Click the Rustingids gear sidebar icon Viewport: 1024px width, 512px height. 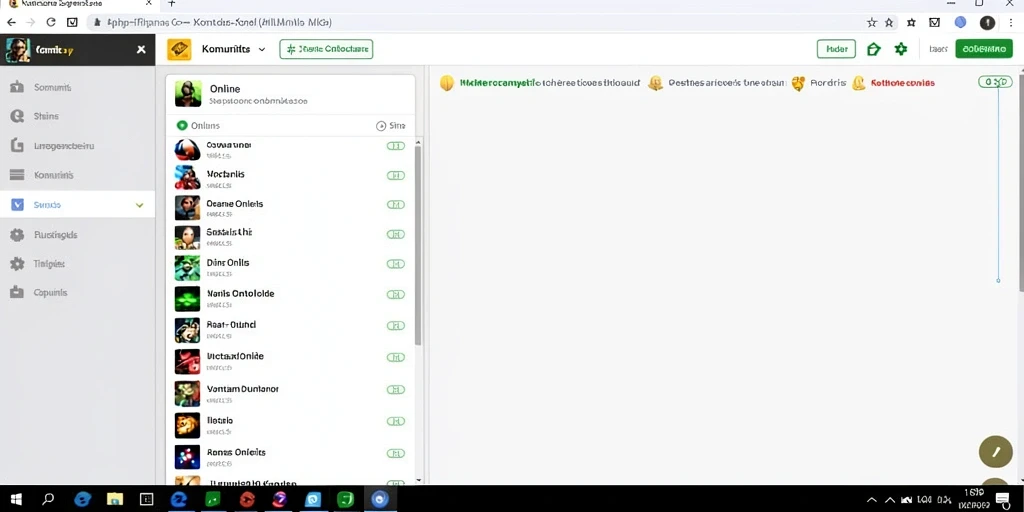pyautogui.click(x=17, y=234)
